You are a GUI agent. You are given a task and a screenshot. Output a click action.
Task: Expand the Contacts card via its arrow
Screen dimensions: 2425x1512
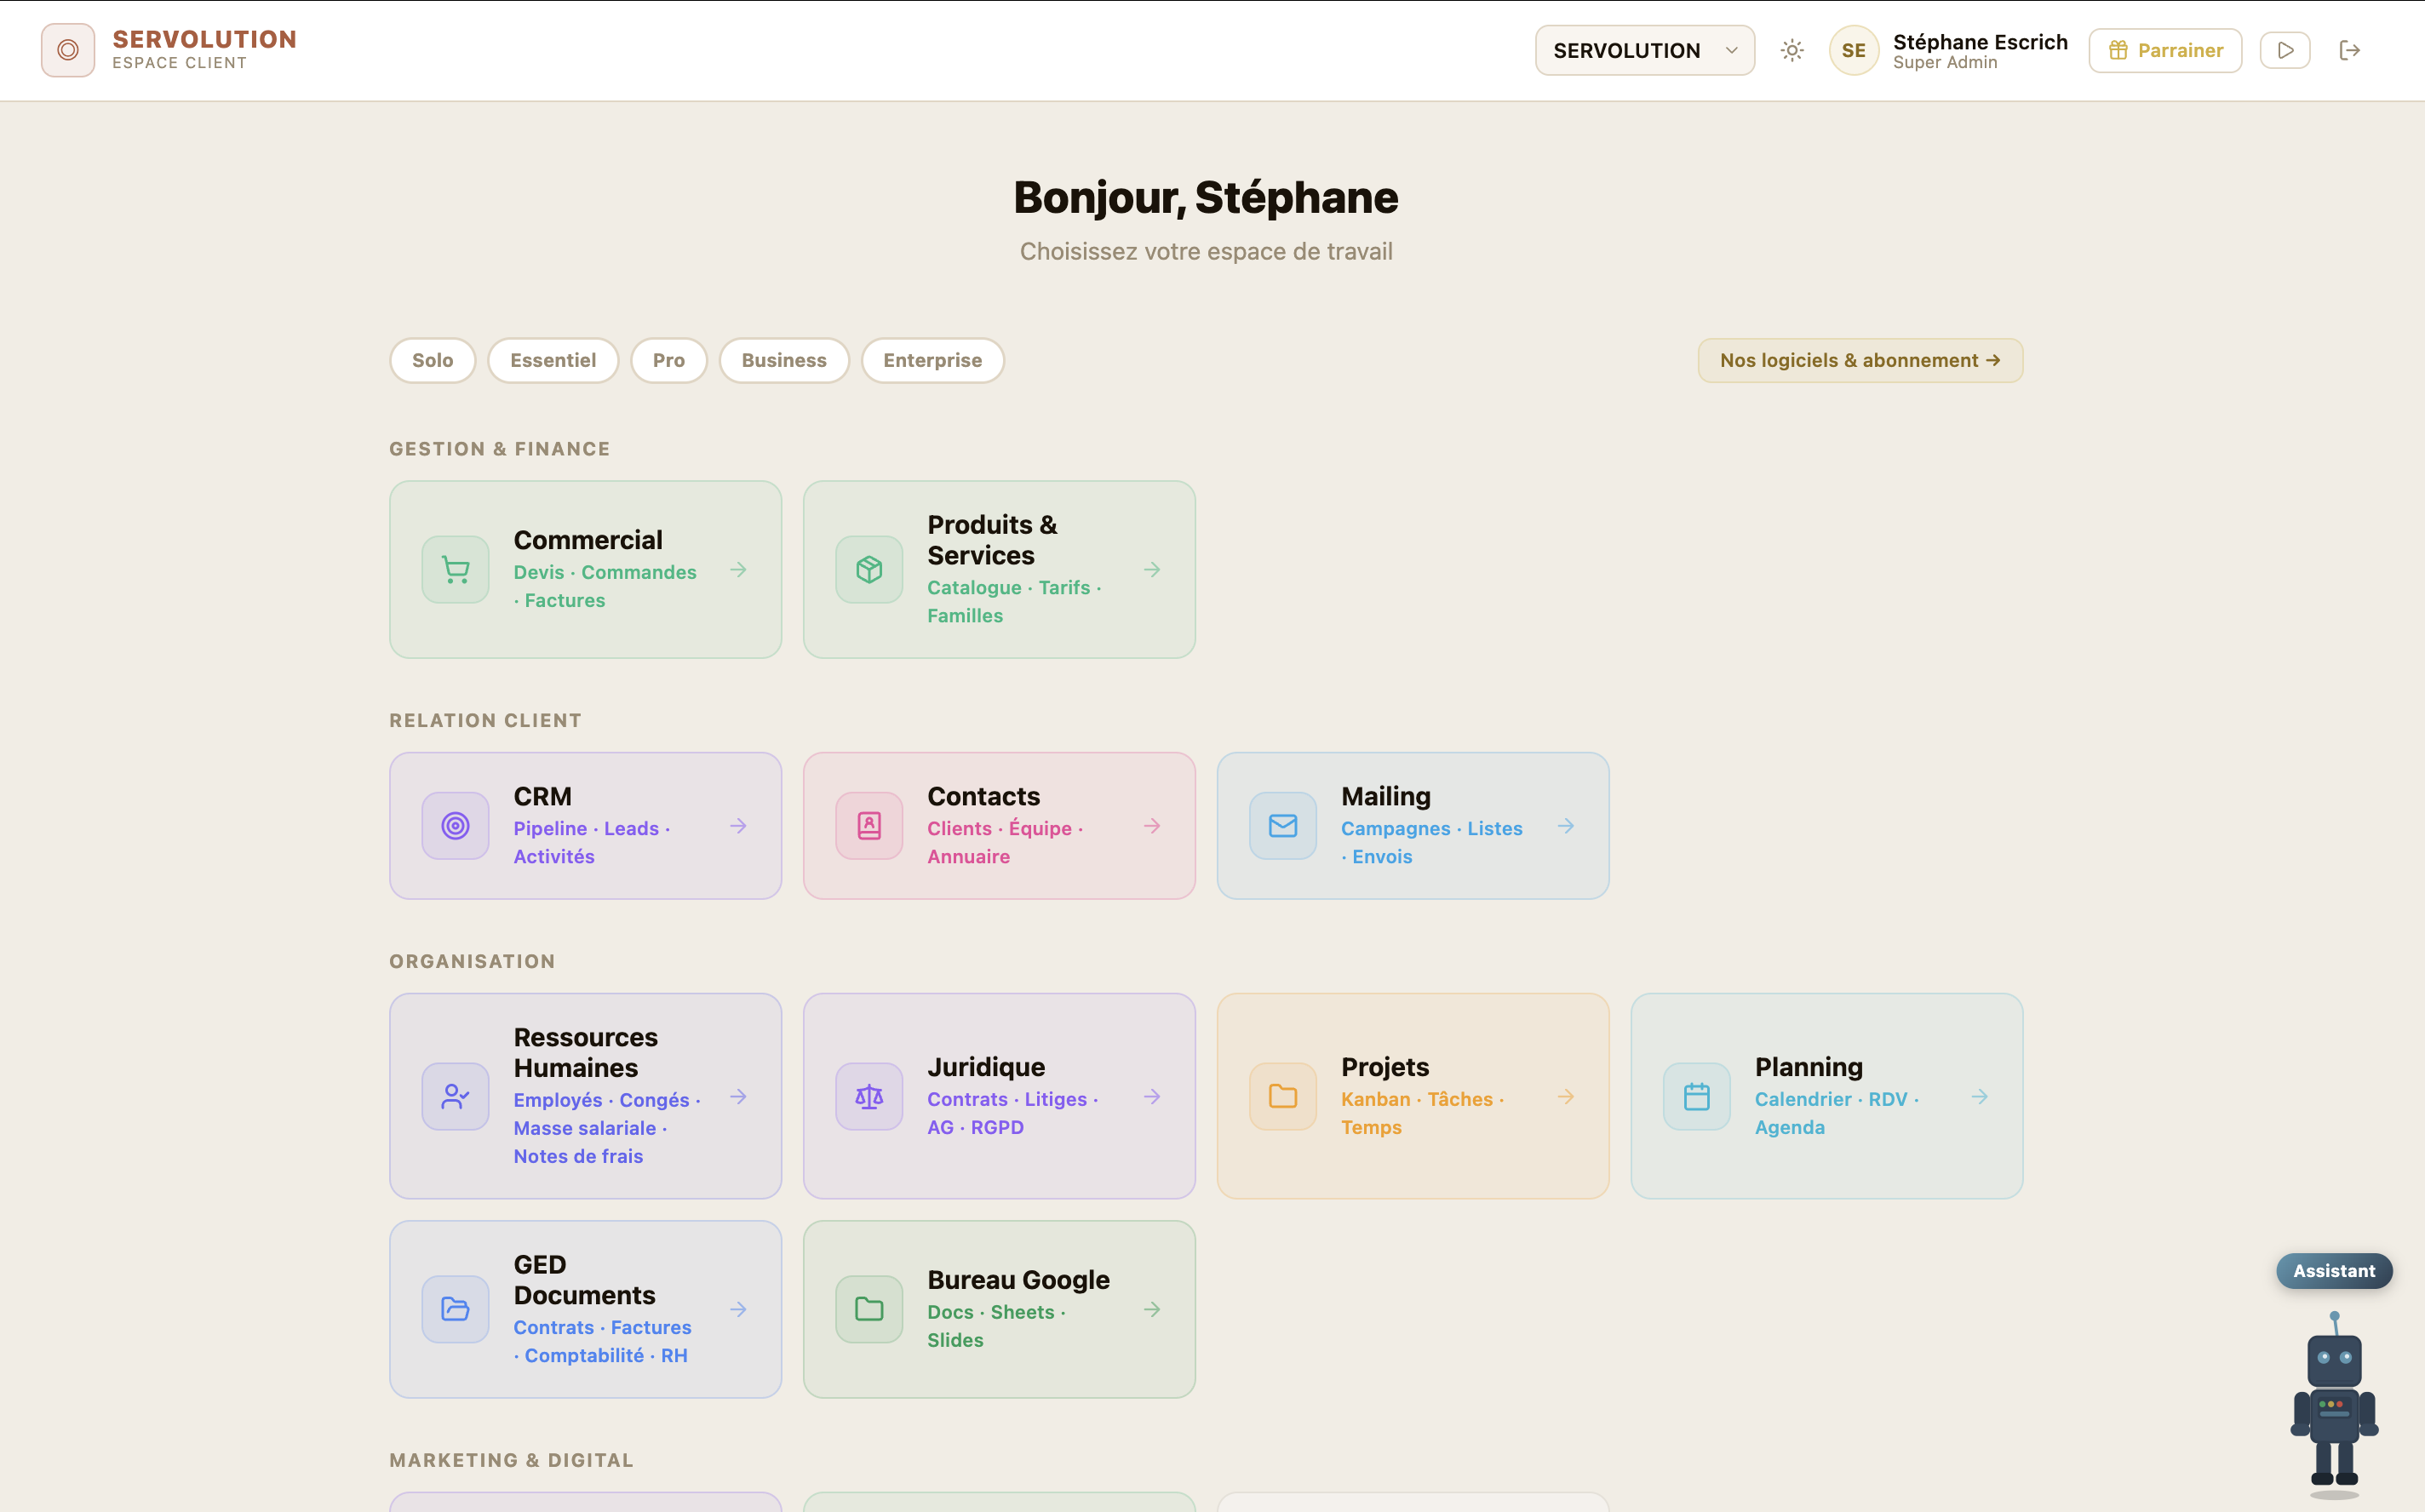point(1151,825)
